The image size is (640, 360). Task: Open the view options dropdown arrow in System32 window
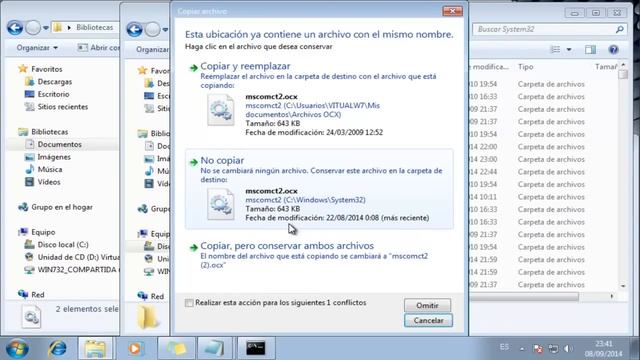[569, 50]
